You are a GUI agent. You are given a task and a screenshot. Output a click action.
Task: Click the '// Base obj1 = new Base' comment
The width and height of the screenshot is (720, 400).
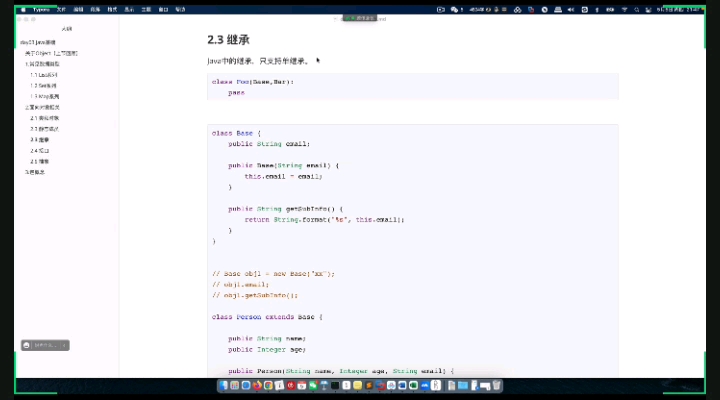(x=273, y=274)
